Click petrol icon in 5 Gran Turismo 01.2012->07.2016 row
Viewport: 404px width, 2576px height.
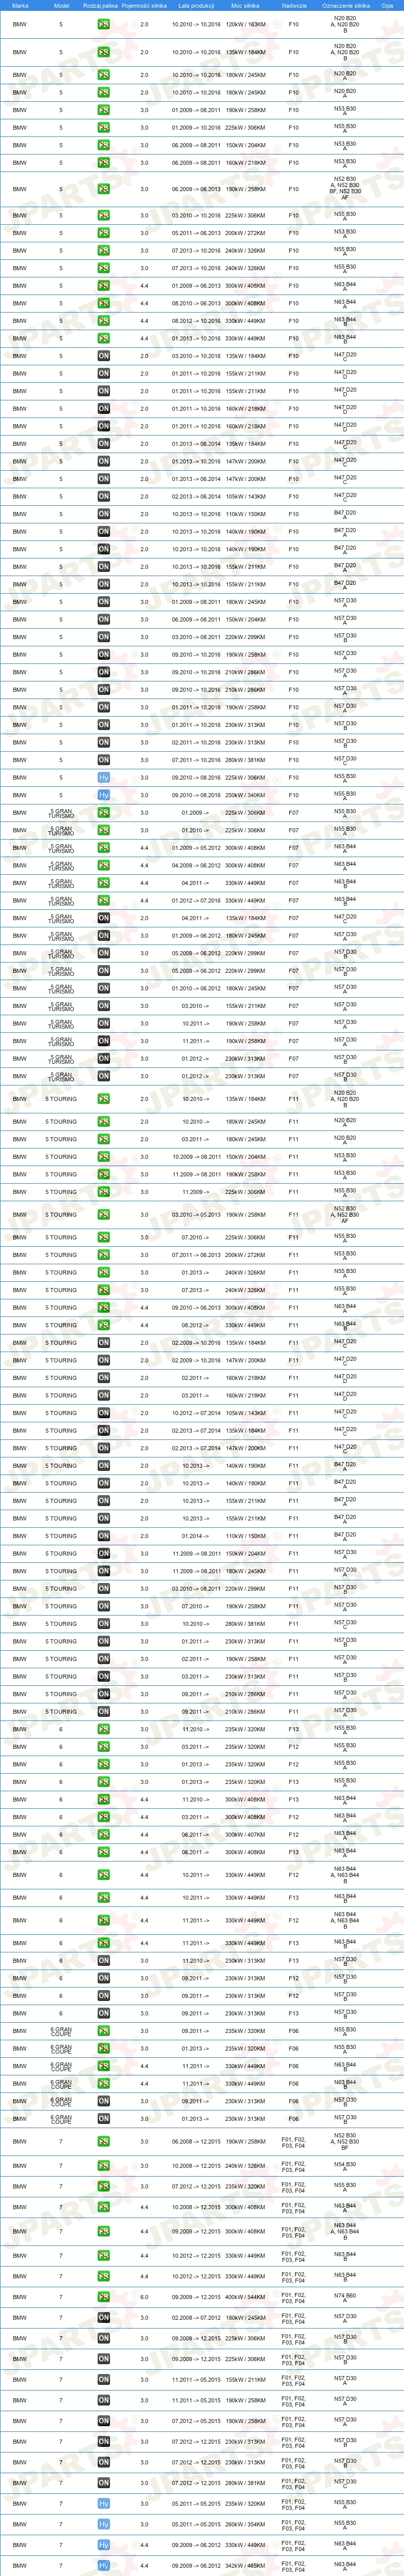pyautogui.click(x=103, y=900)
